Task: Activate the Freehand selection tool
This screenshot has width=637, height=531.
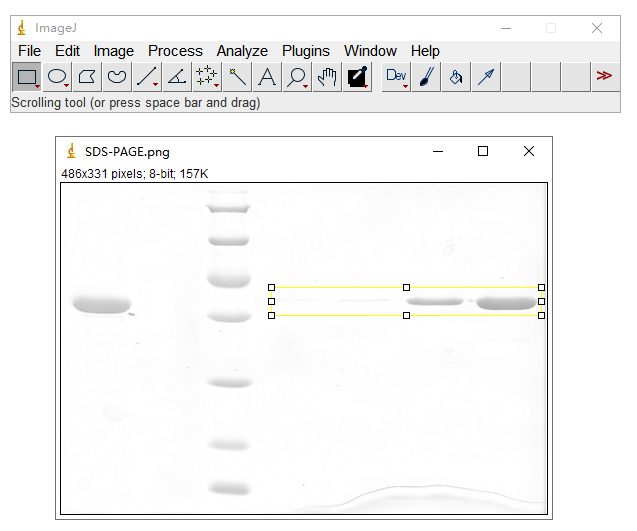Action: pyautogui.click(x=118, y=76)
